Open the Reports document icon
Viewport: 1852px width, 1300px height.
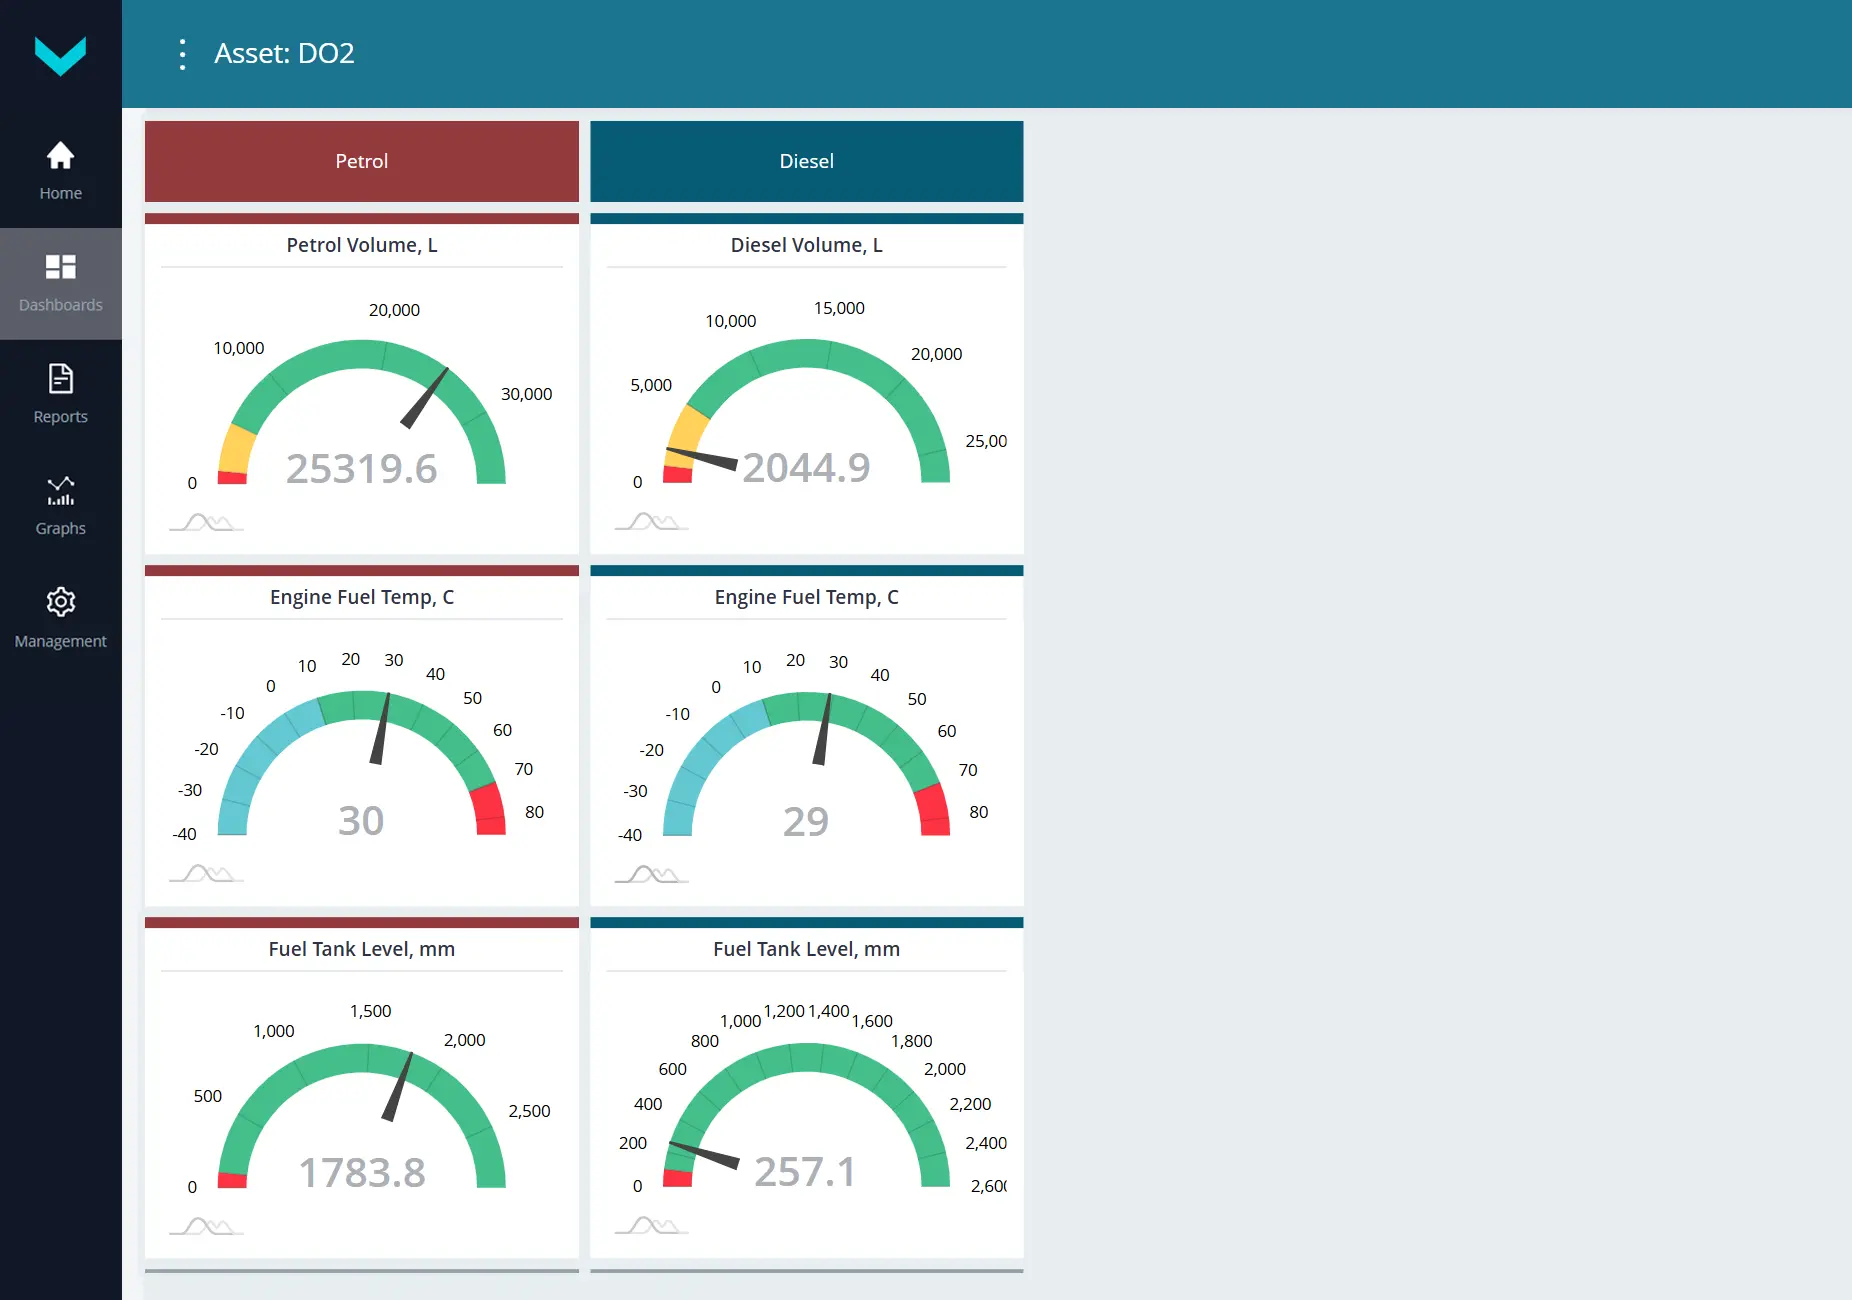tap(60, 379)
